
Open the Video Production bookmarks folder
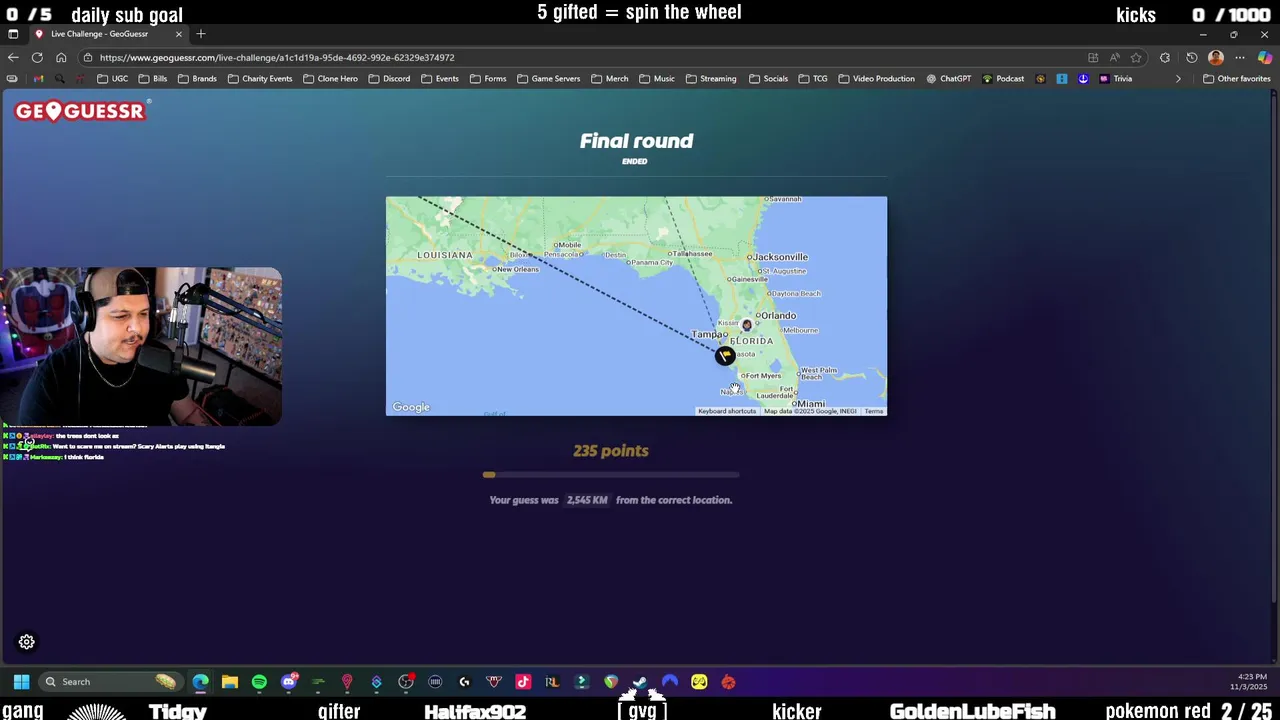click(877, 79)
